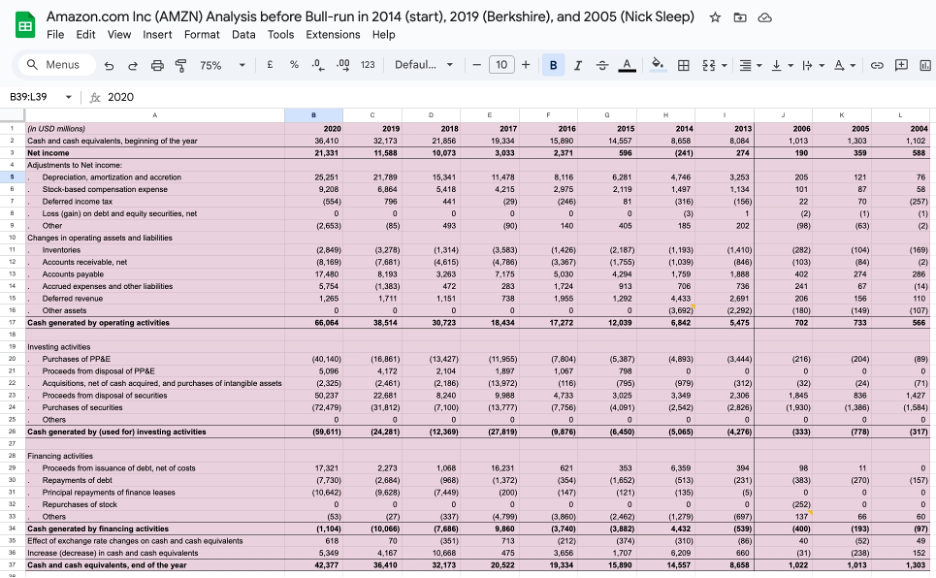Select cell (241) net income 2014
Screen dimensions: 936x578
click(x=666, y=153)
